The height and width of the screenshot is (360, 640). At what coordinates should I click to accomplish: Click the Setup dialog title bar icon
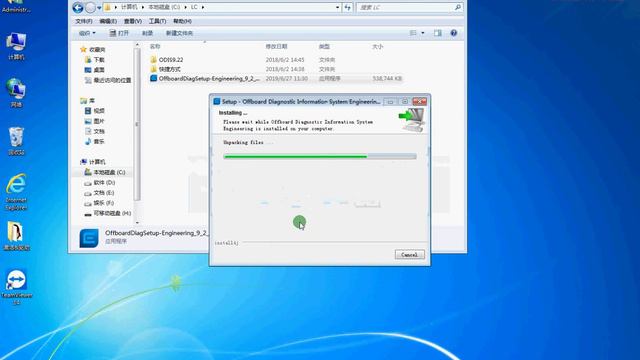click(x=217, y=101)
